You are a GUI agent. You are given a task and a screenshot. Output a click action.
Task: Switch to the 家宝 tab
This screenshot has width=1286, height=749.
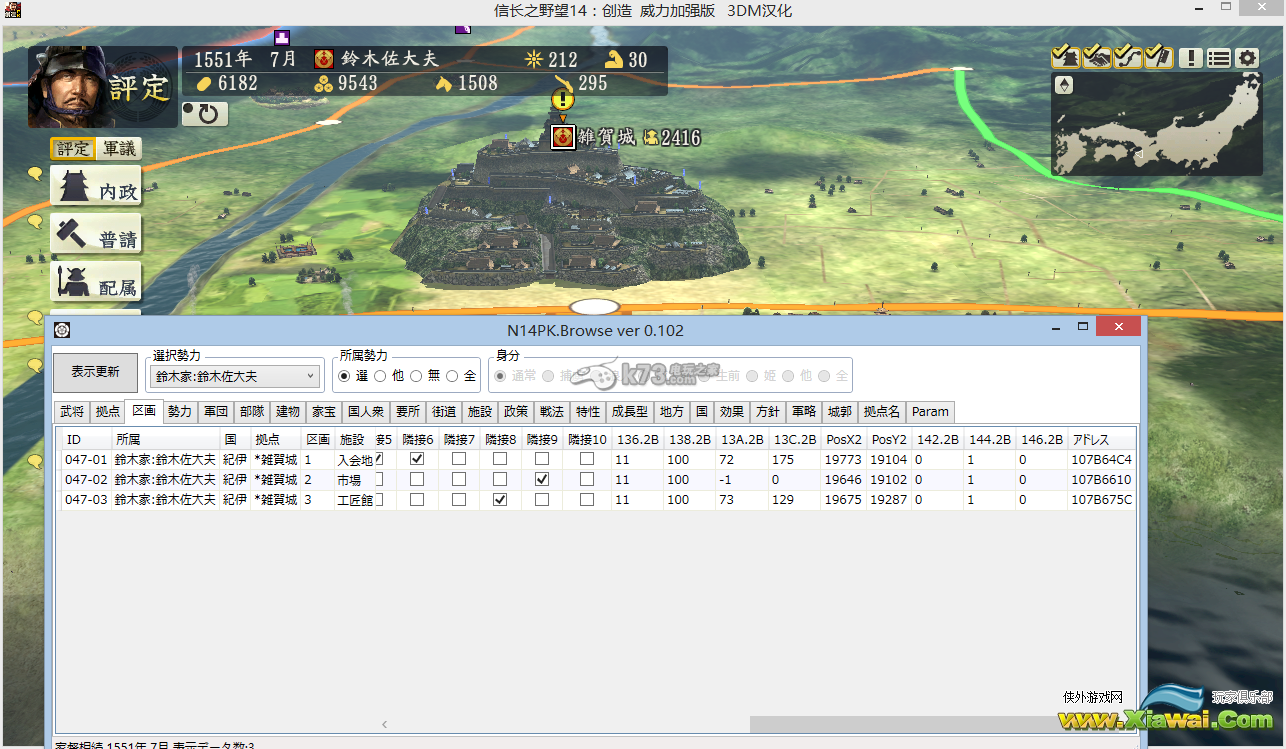[x=324, y=411]
